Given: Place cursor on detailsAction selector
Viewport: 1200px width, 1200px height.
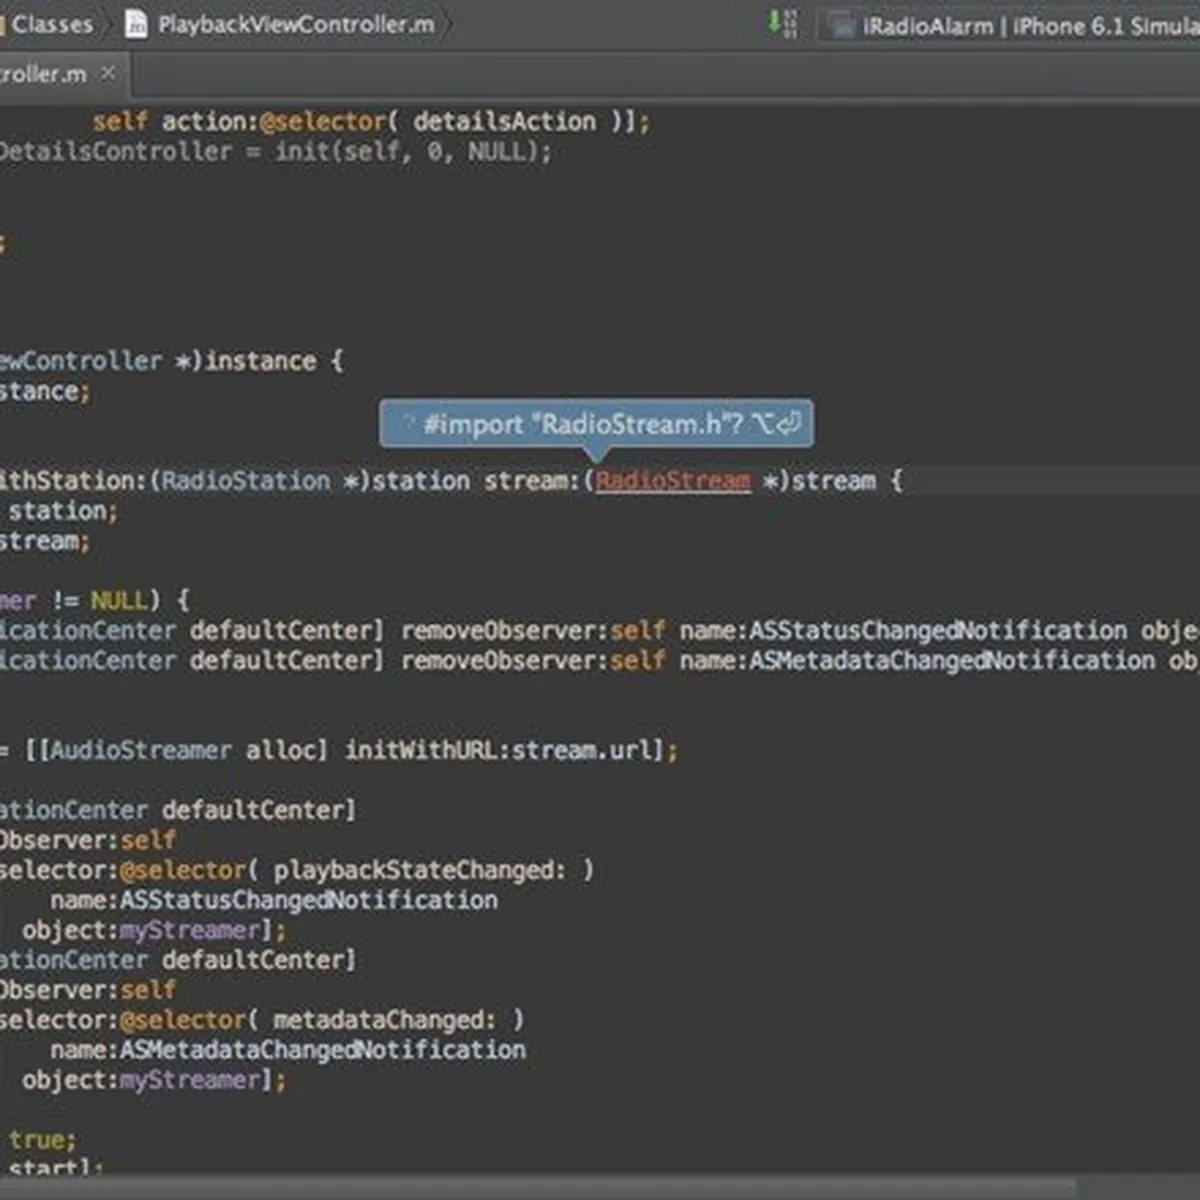Looking at the screenshot, I should coord(504,122).
